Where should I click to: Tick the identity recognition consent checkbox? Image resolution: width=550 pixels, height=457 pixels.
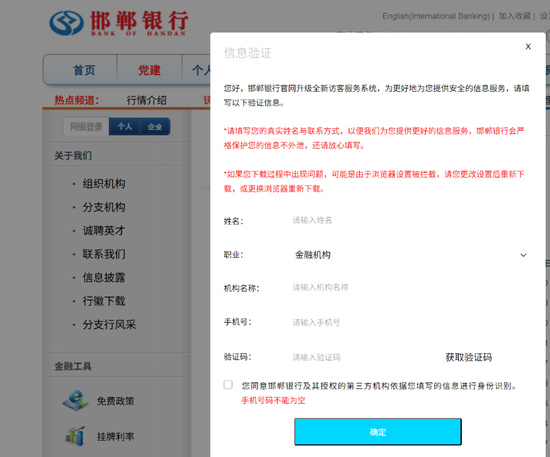click(228, 385)
